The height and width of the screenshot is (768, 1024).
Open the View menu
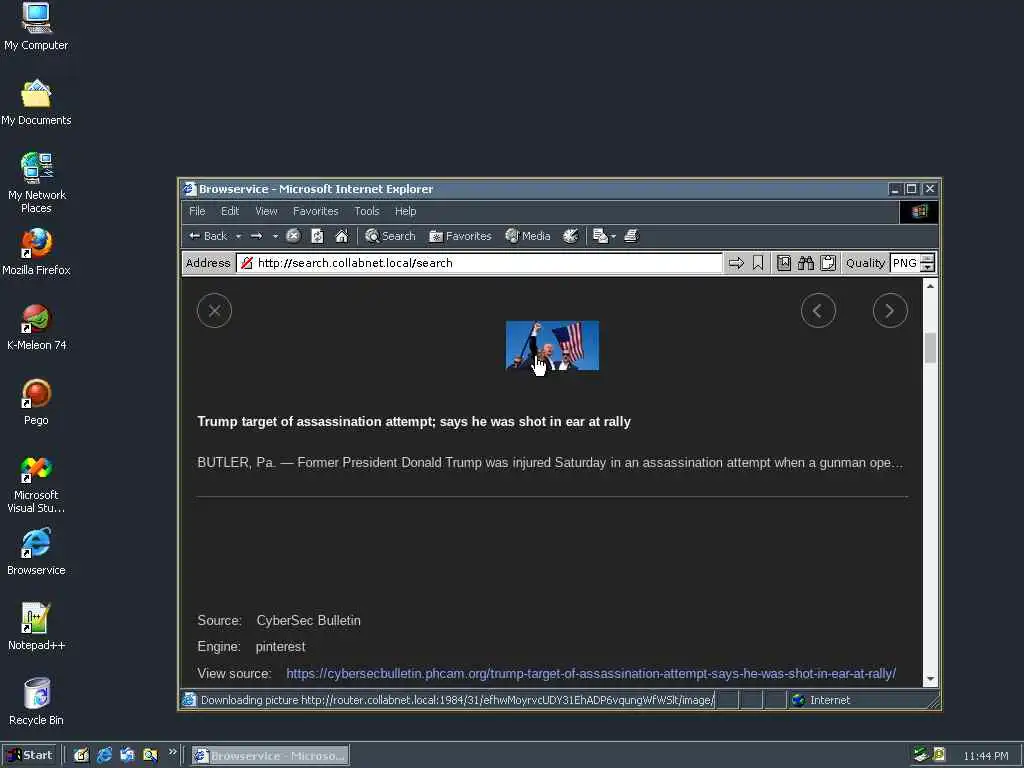(266, 211)
